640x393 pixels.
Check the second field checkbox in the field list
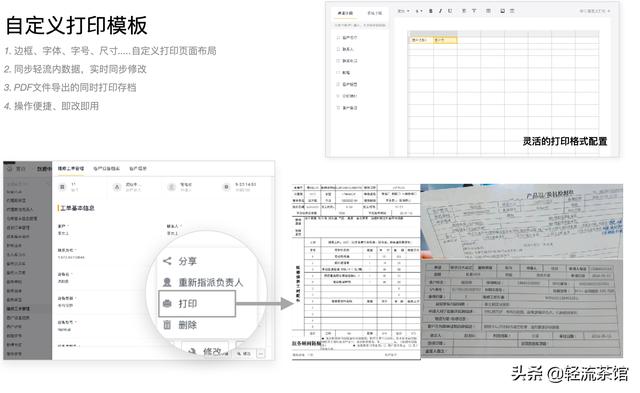tap(338, 49)
